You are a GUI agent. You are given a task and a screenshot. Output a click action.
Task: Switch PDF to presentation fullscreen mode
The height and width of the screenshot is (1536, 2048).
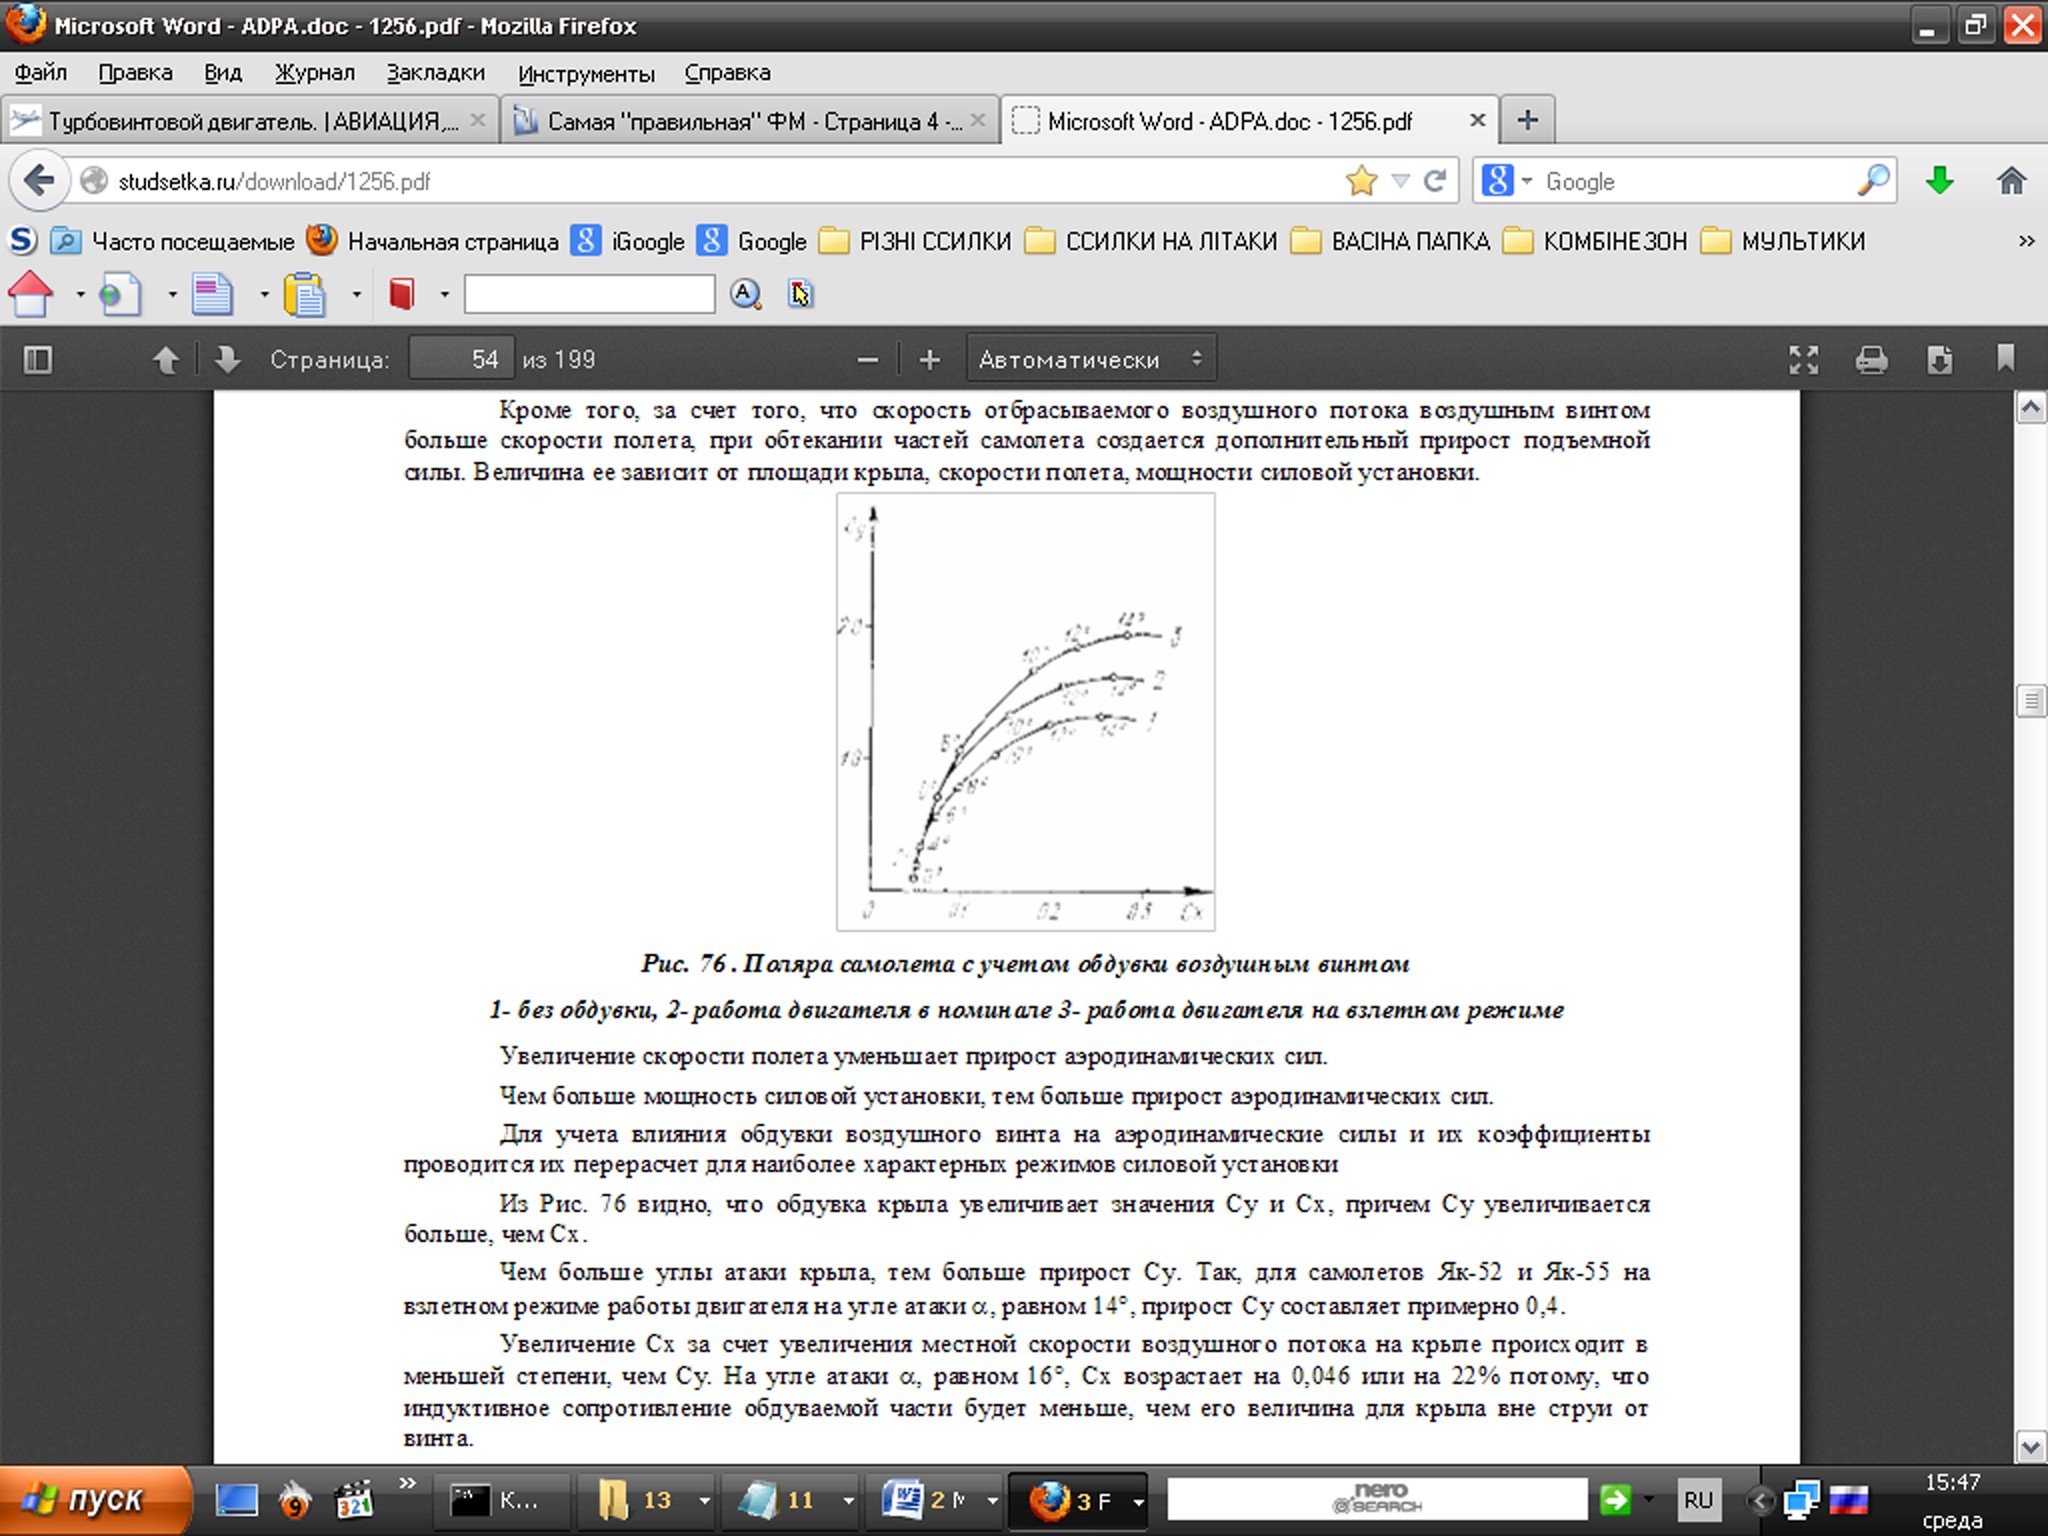click(1803, 359)
